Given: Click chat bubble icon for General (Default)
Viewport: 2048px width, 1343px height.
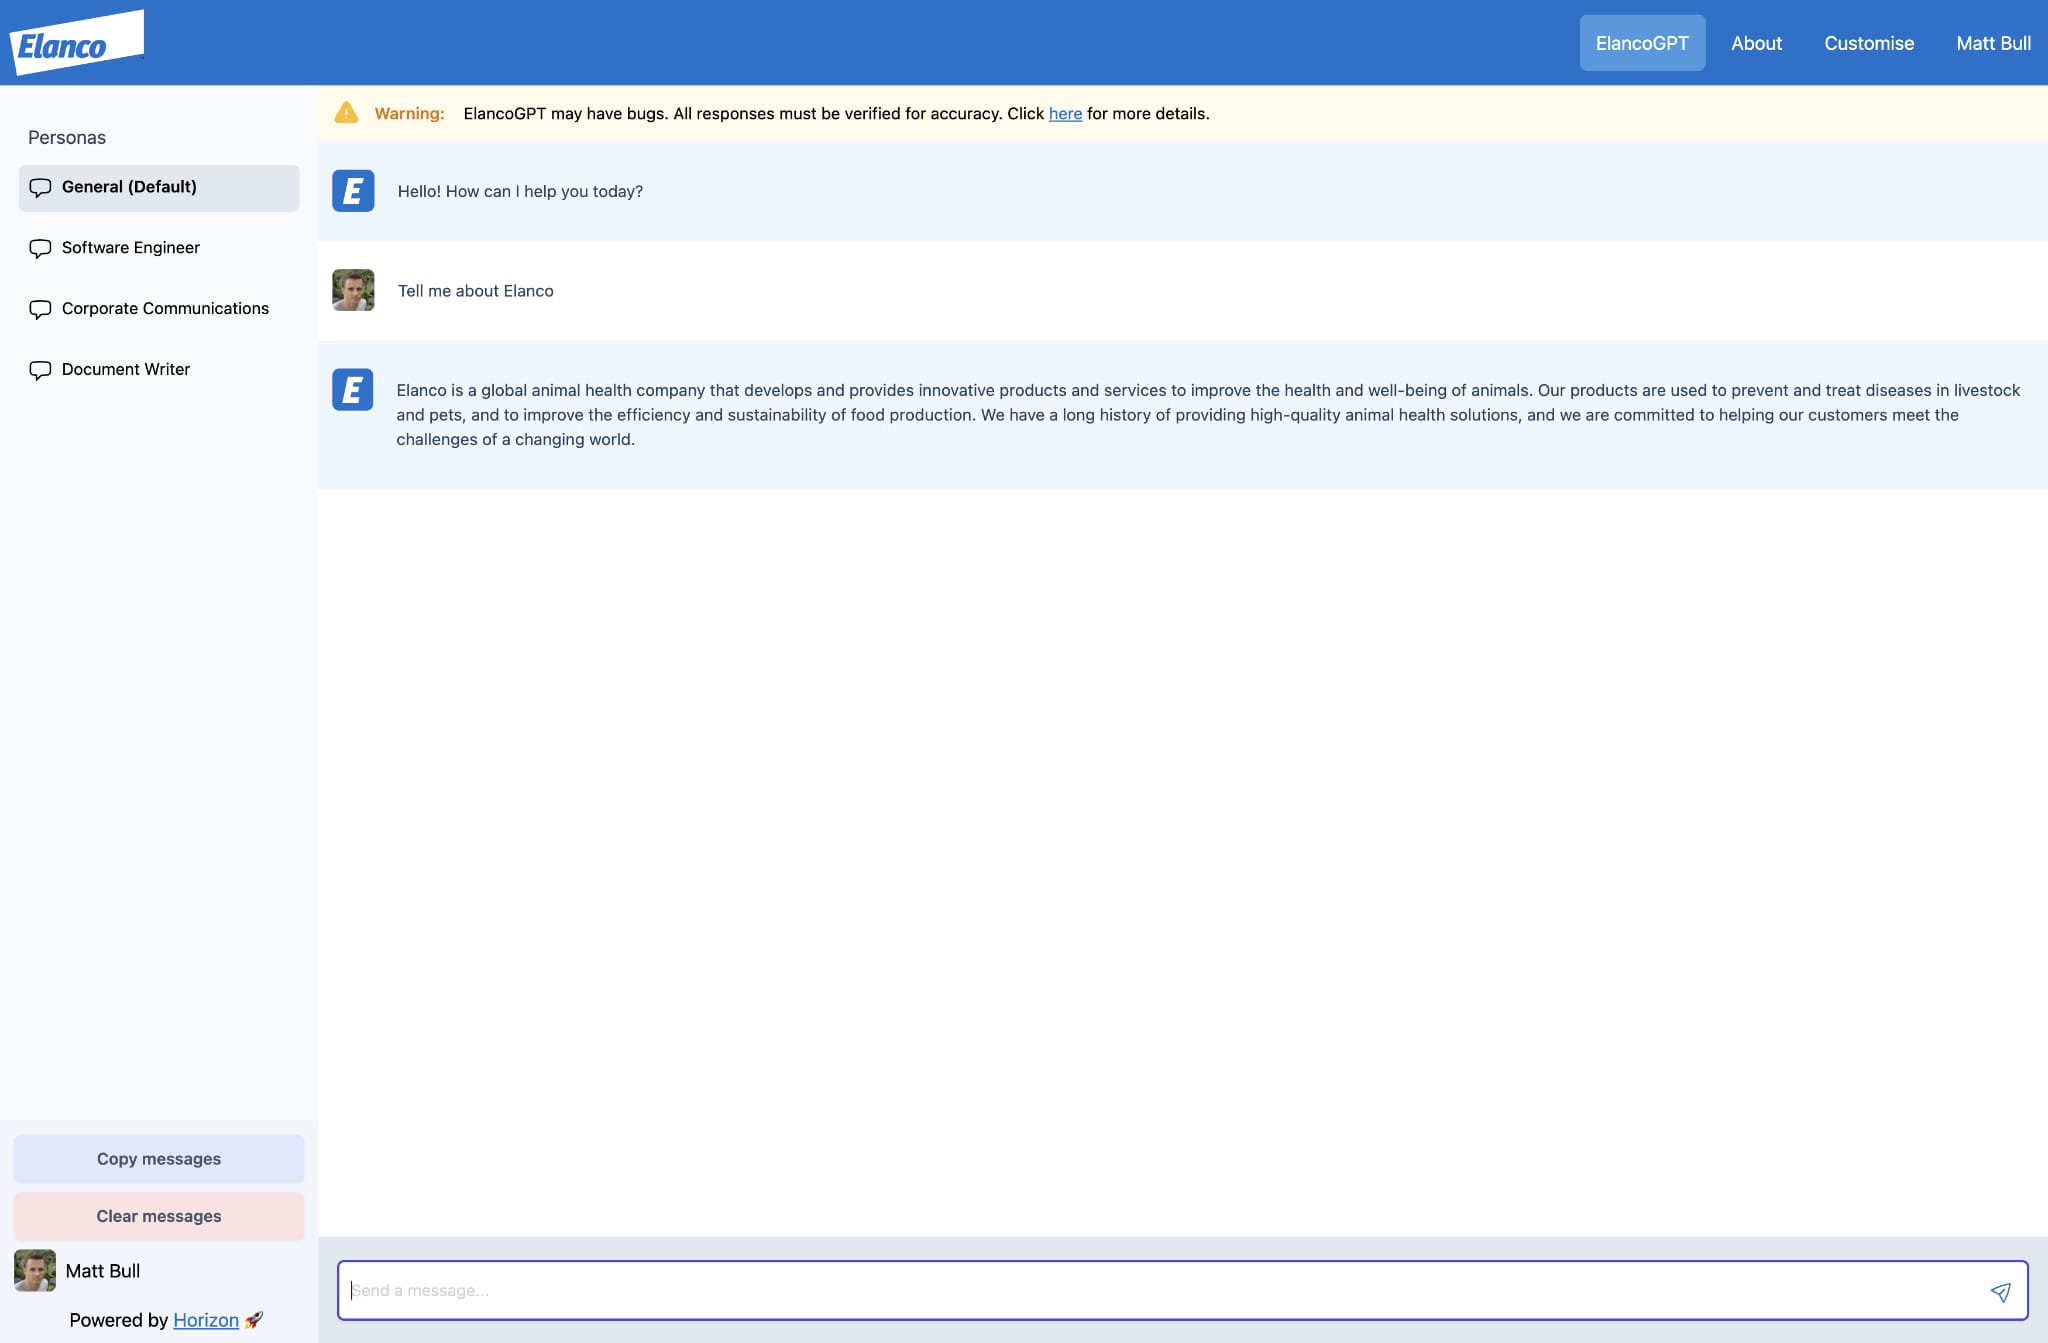Looking at the screenshot, I should tap(40, 187).
